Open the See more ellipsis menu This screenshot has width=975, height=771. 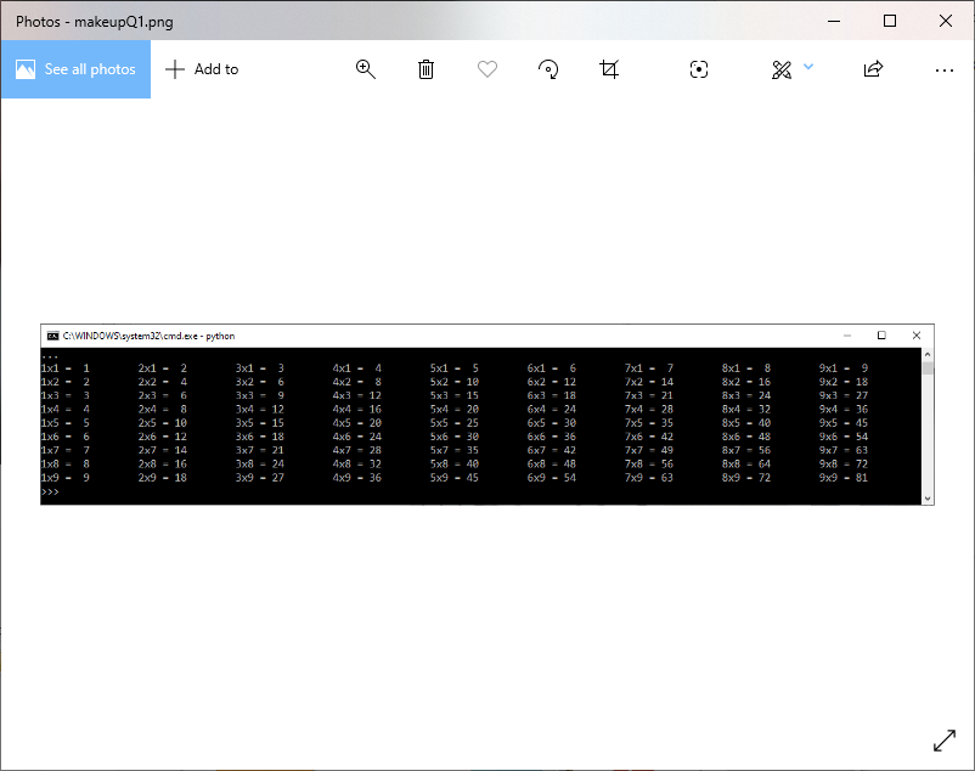(x=945, y=69)
